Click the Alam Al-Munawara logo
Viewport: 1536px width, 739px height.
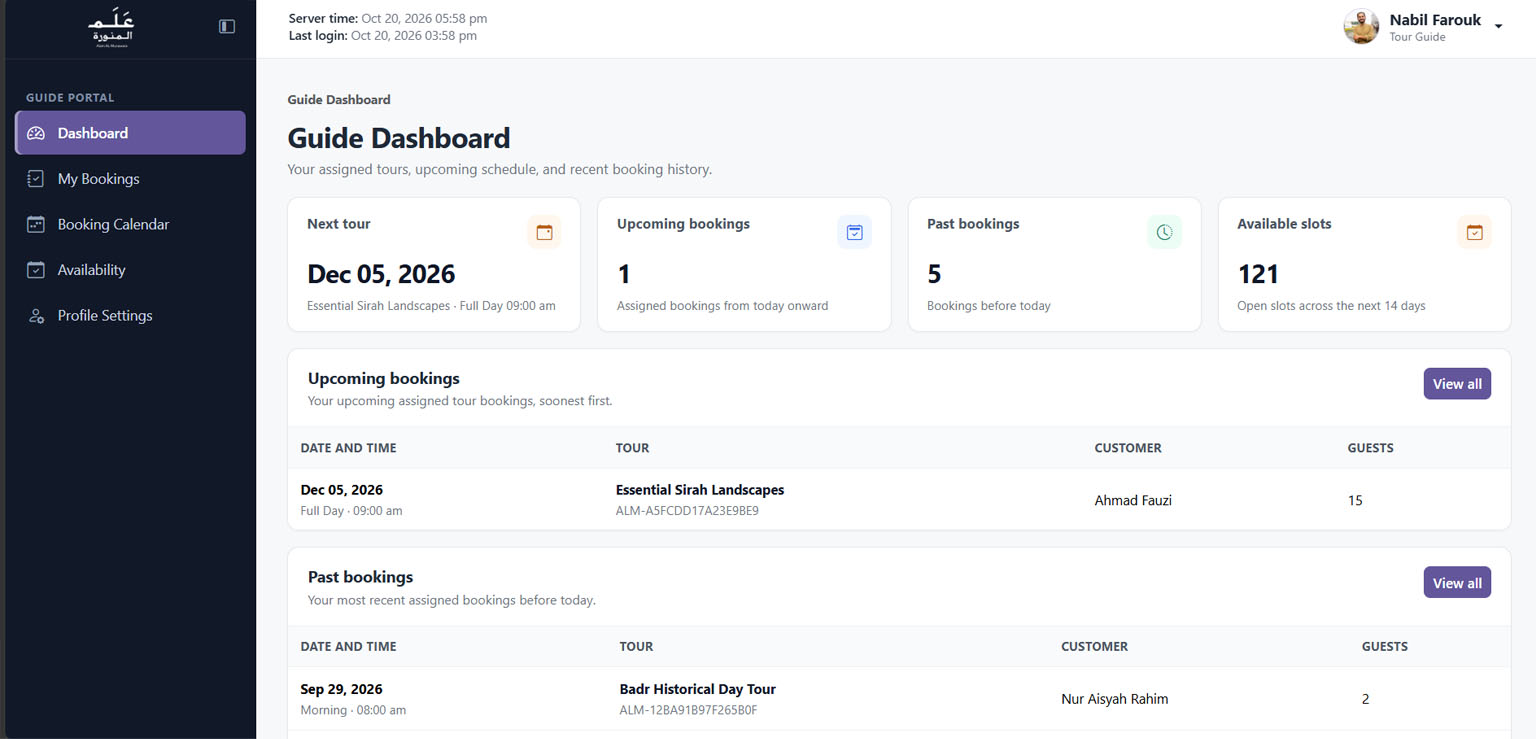pos(111,27)
